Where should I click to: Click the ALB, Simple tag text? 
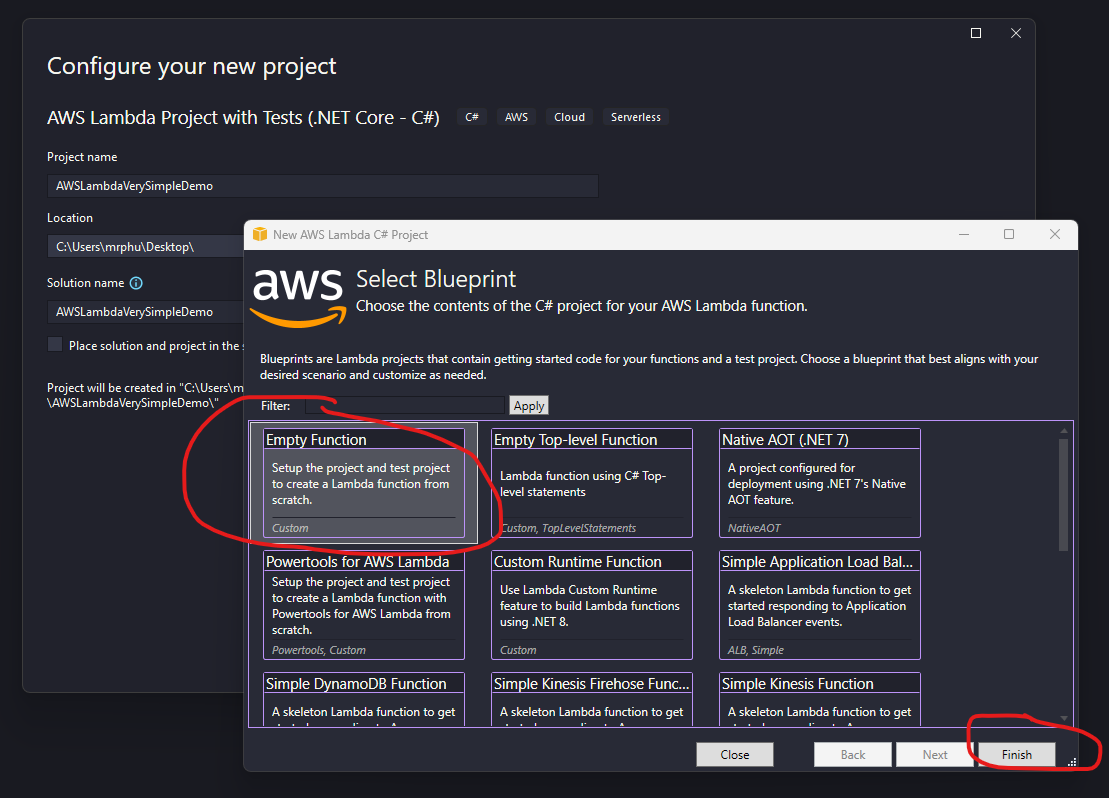pyautogui.click(x=755, y=650)
